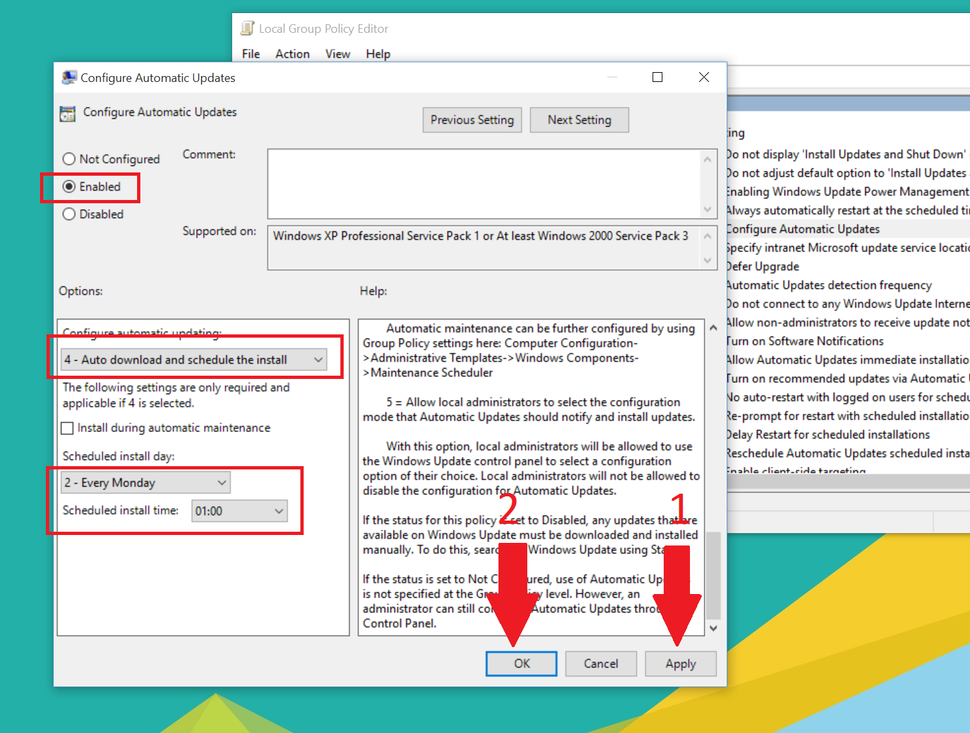The image size is (970, 733).
Task: Open the Scheduled install time dropdown
Action: pos(239,511)
